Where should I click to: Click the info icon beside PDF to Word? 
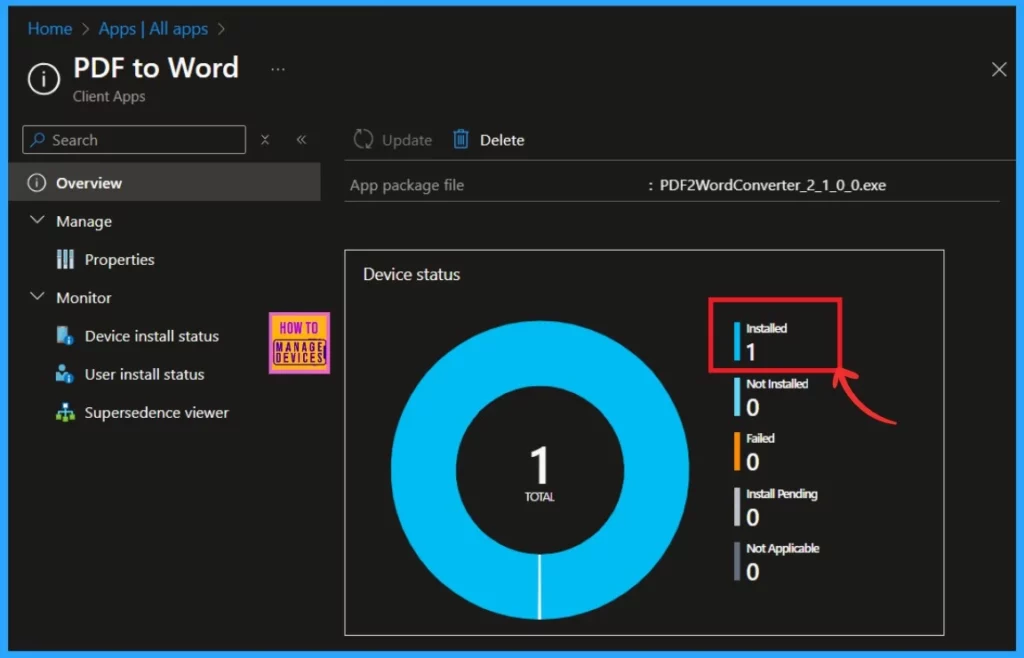click(x=44, y=79)
